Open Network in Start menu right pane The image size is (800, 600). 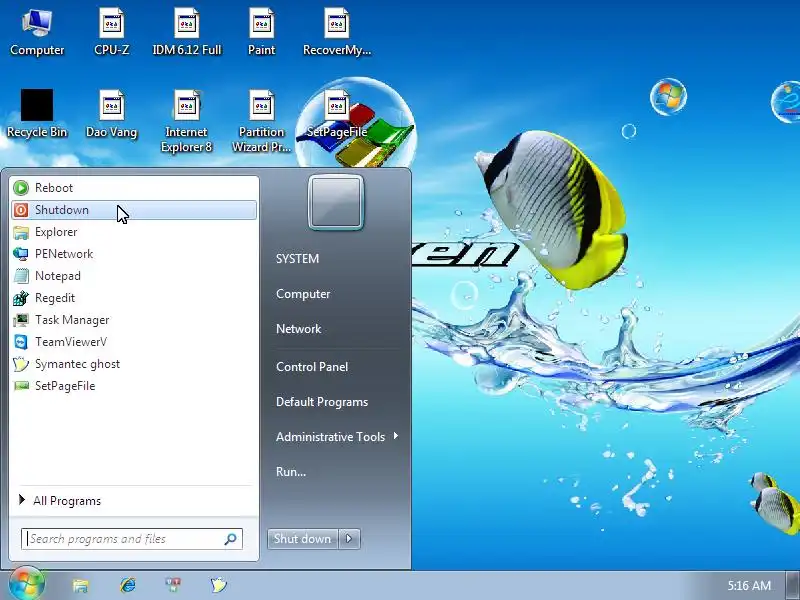(x=298, y=329)
